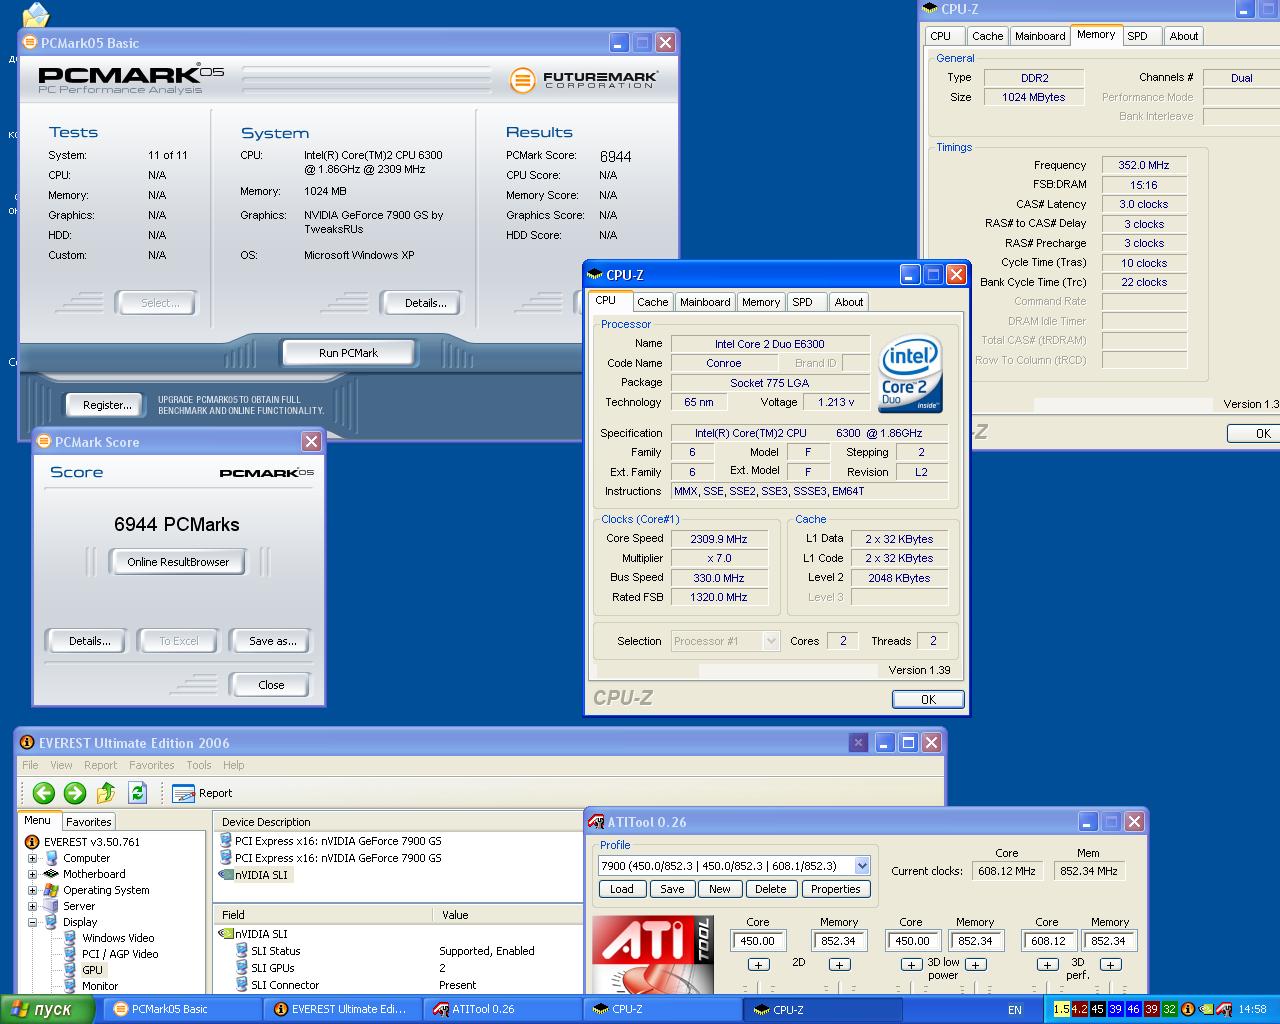Click the 3D perf. Core 608.12 field
Image resolution: width=1280 pixels, height=1024 pixels.
click(1048, 940)
